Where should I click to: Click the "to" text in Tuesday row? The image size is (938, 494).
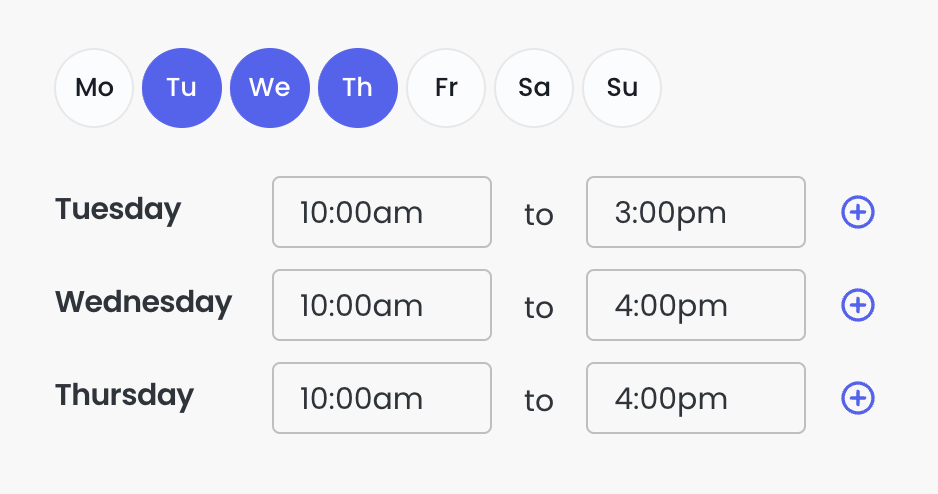point(539,214)
